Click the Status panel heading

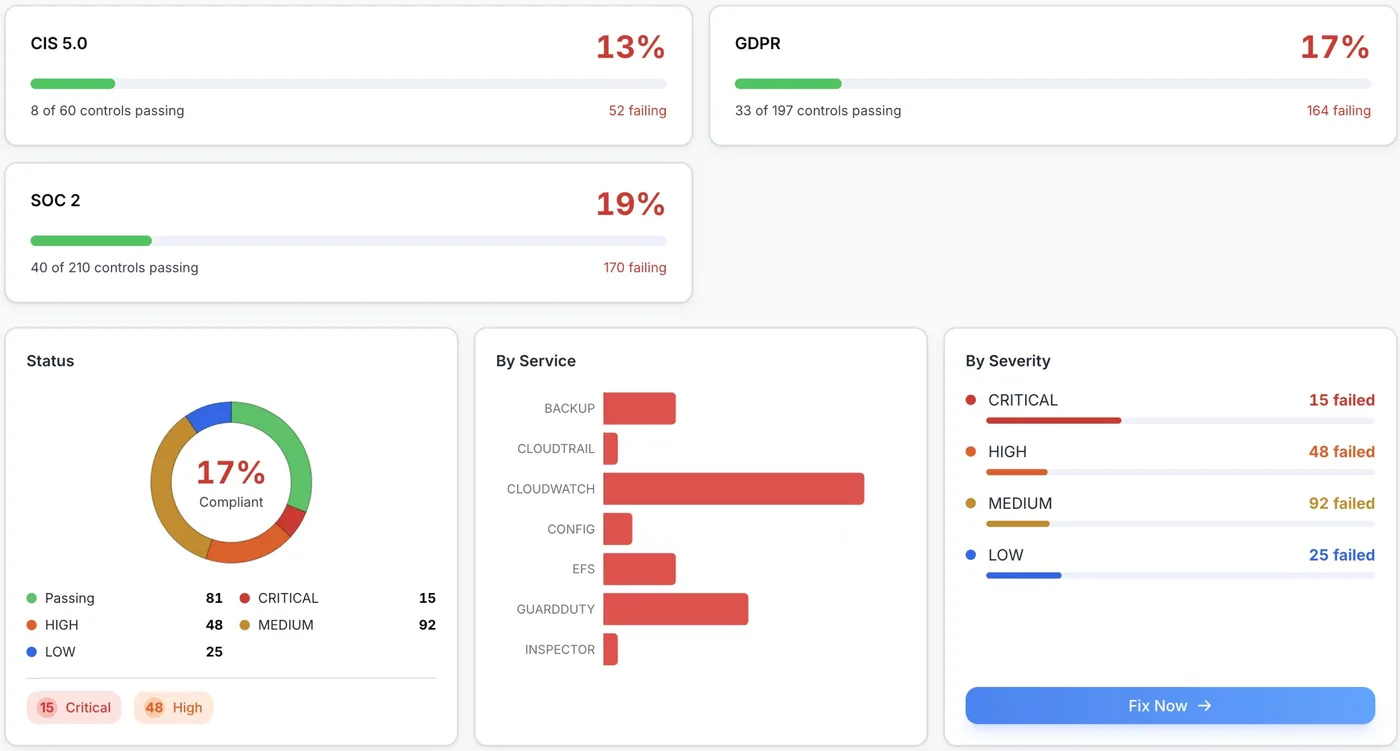pyautogui.click(x=50, y=361)
